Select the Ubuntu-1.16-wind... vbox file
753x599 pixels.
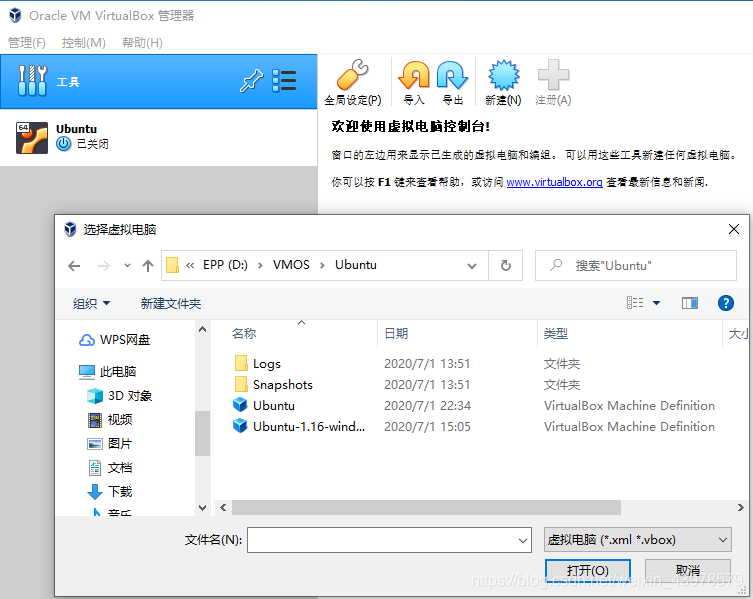click(299, 427)
